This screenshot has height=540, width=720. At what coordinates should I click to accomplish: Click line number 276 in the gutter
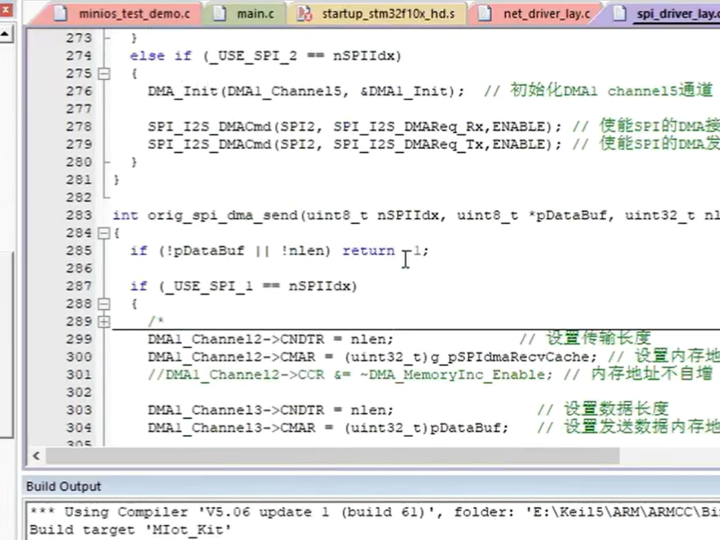(x=78, y=91)
